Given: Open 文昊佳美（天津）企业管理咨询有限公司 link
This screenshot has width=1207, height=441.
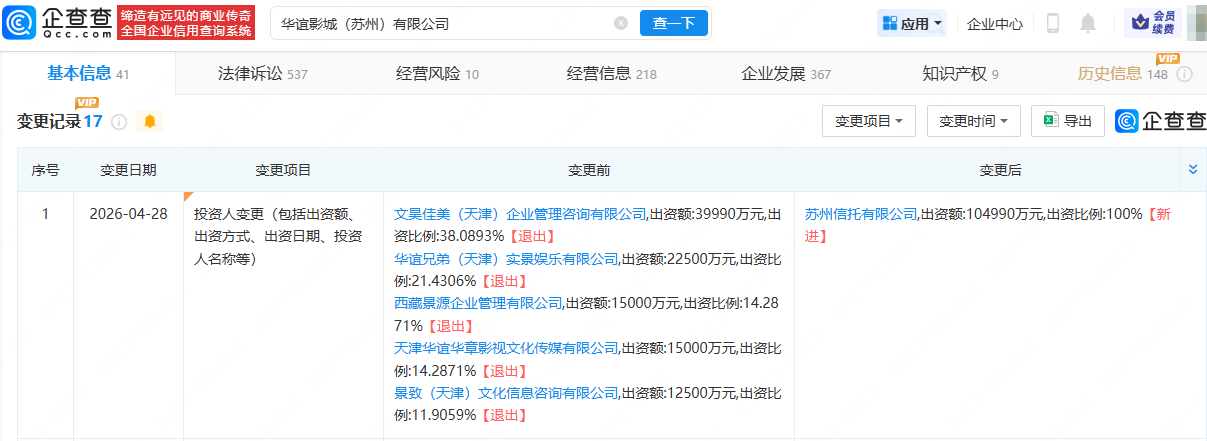Looking at the screenshot, I should tap(521, 213).
